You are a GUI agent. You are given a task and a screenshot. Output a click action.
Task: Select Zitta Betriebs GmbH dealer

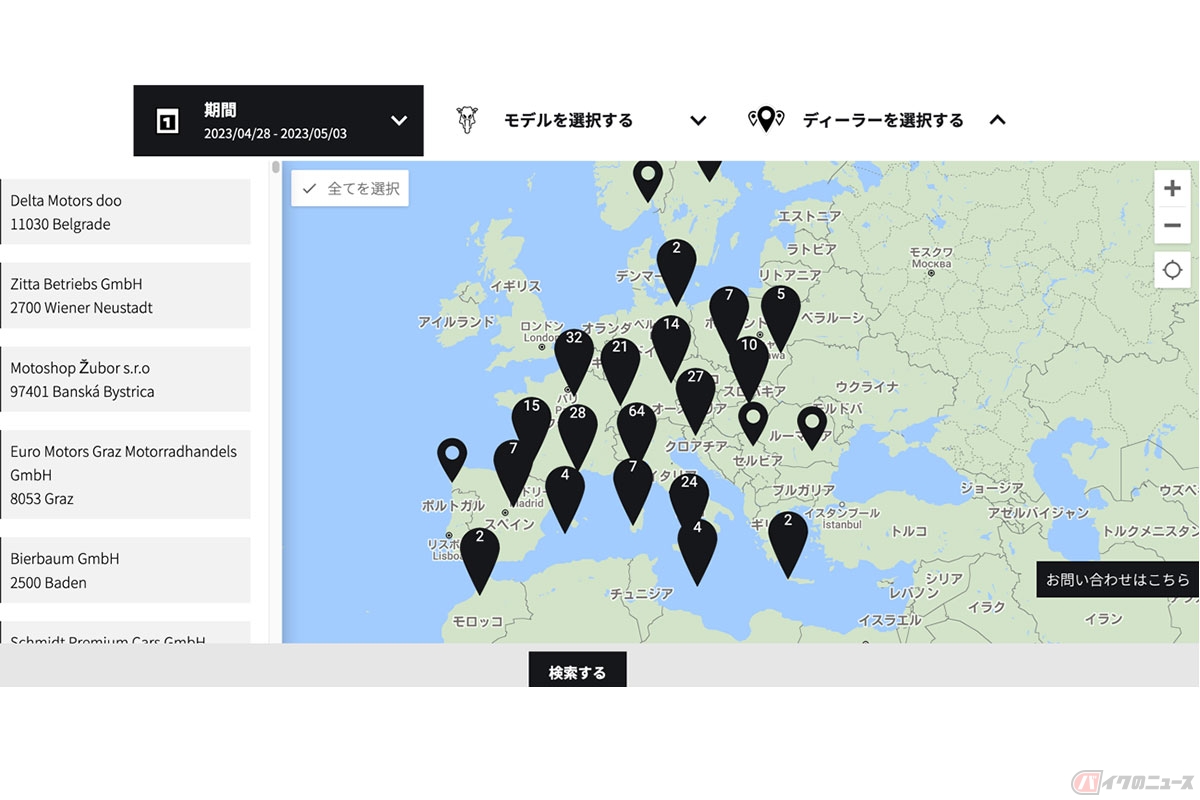pyautogui.click(x=125, y=295)
